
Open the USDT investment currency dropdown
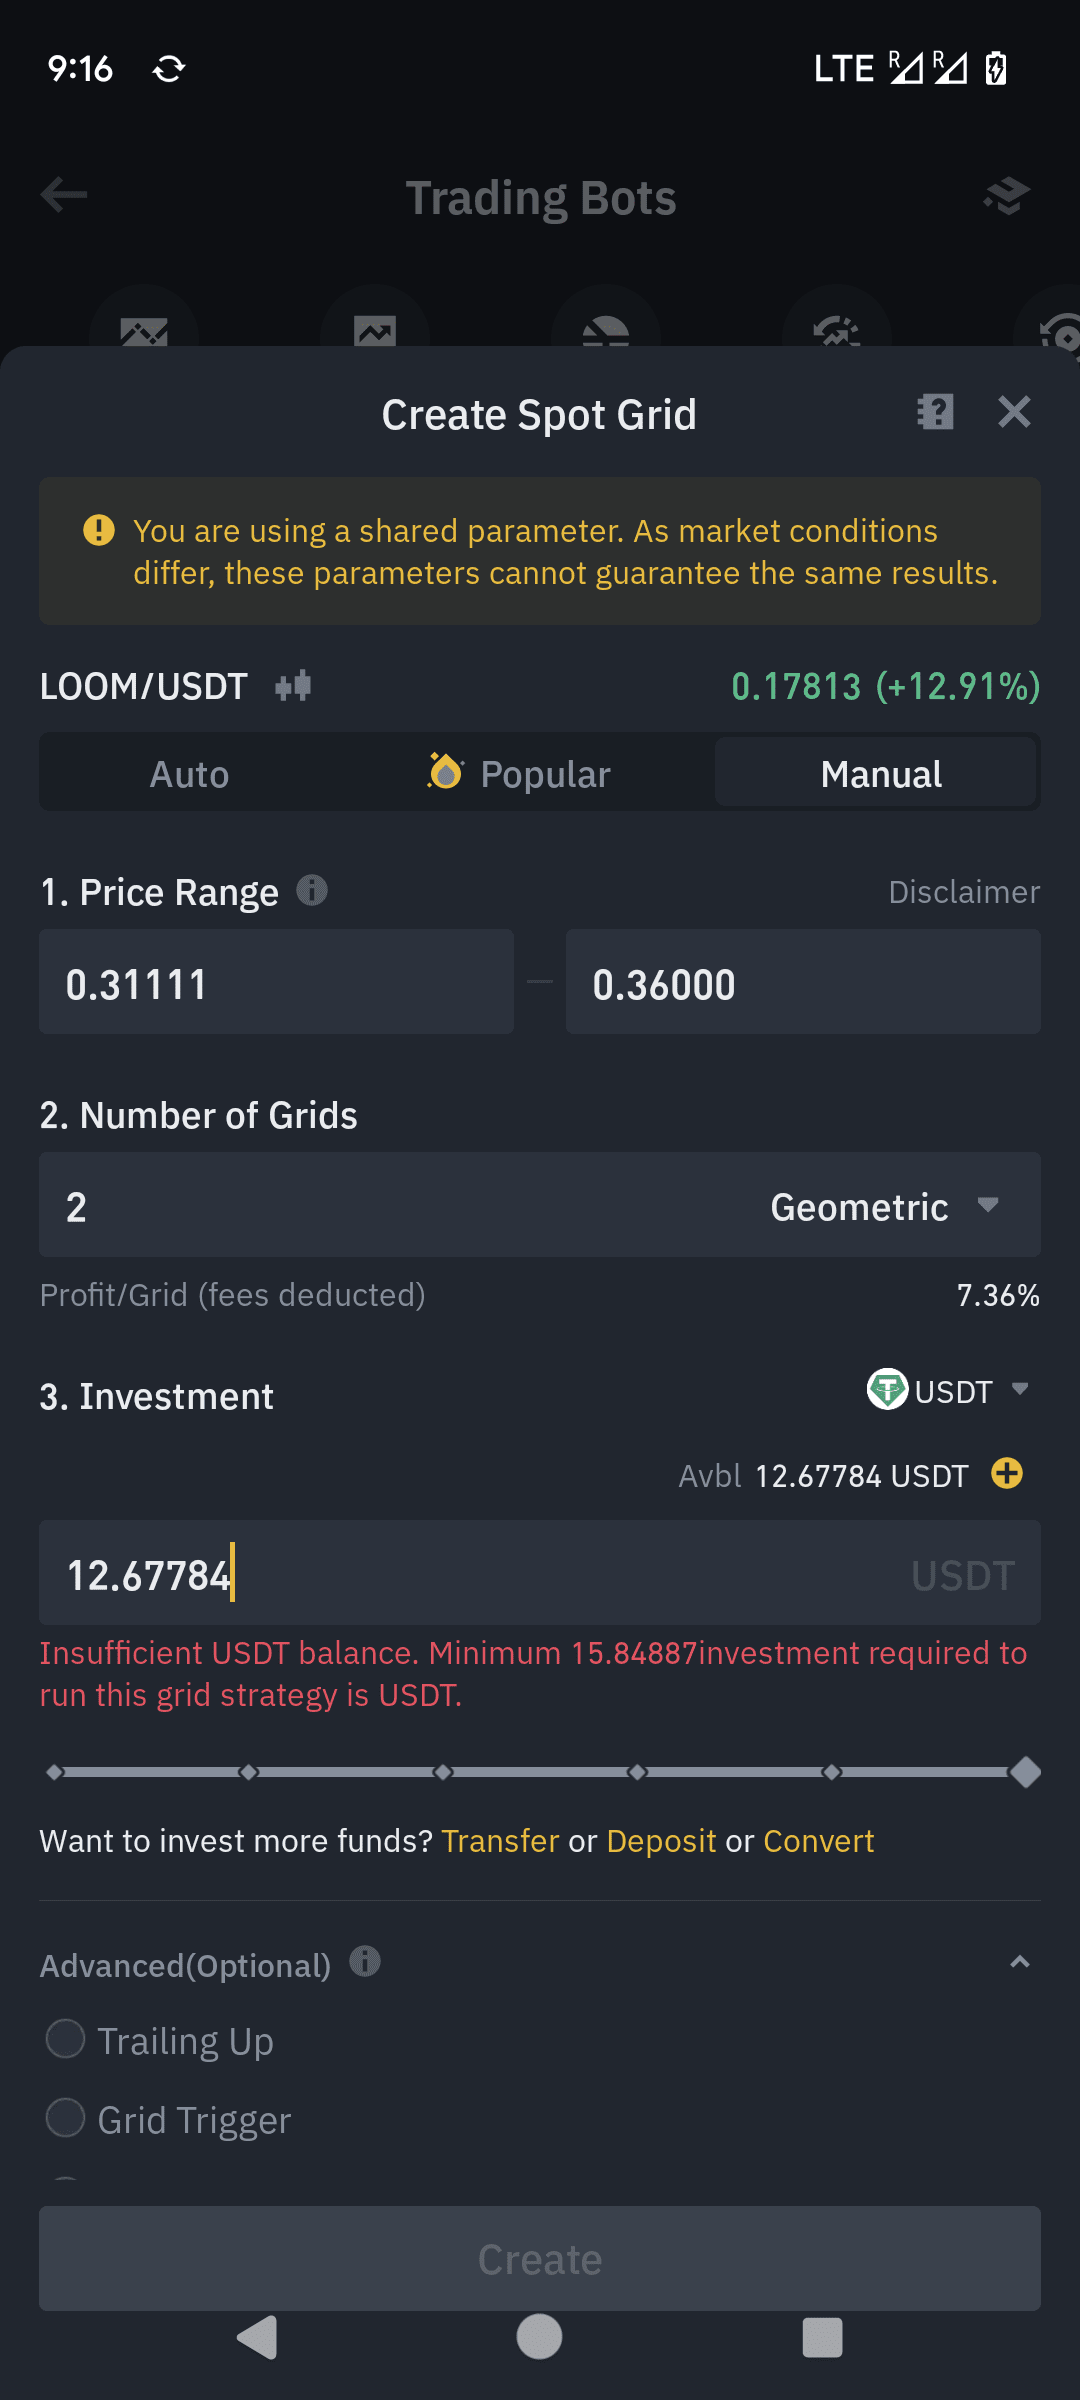click(948, 1390)
